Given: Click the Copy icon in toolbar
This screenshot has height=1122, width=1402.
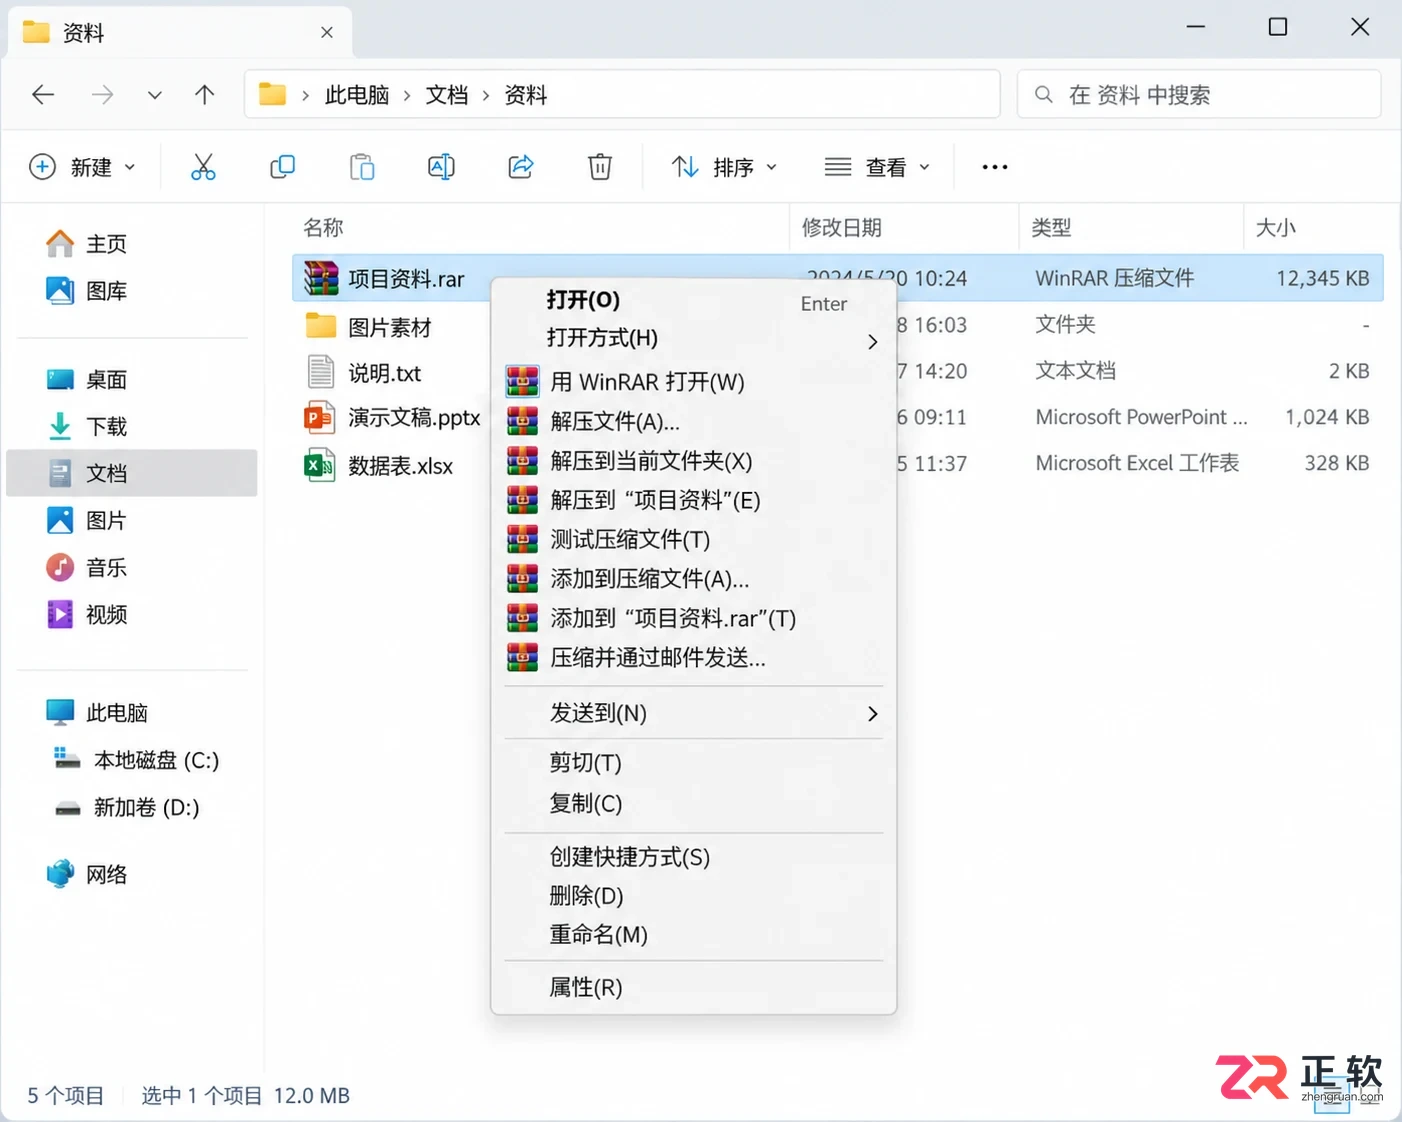Looking at the screenshot, I should pos(283,167).
